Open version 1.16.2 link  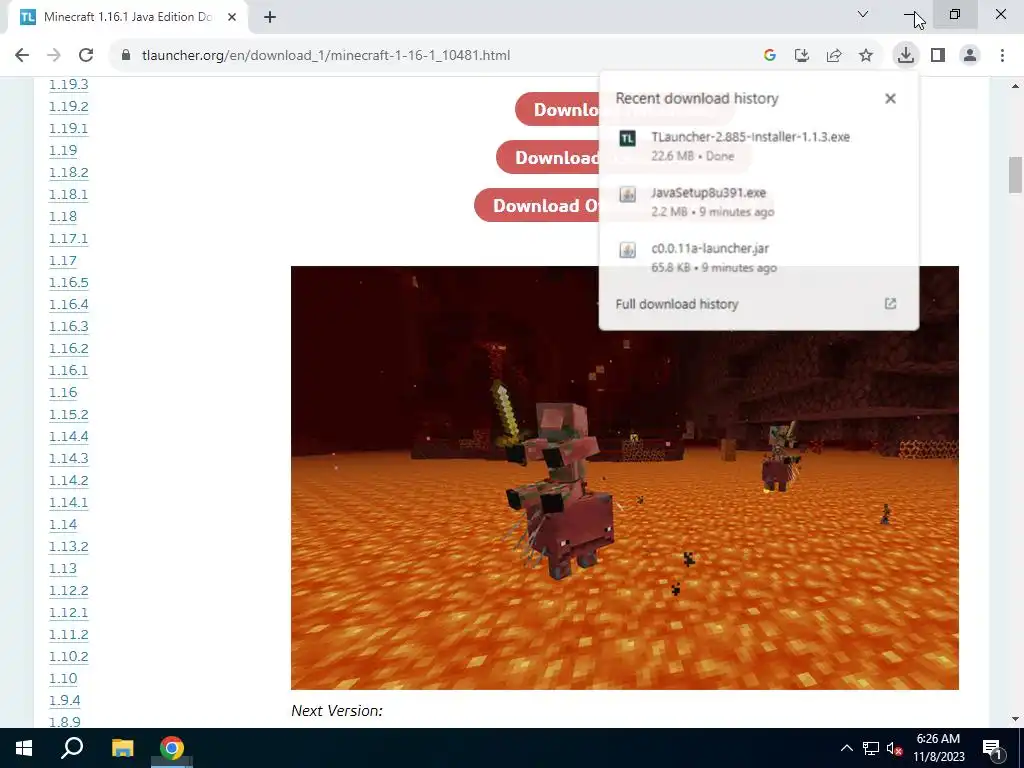coord(69,348)
